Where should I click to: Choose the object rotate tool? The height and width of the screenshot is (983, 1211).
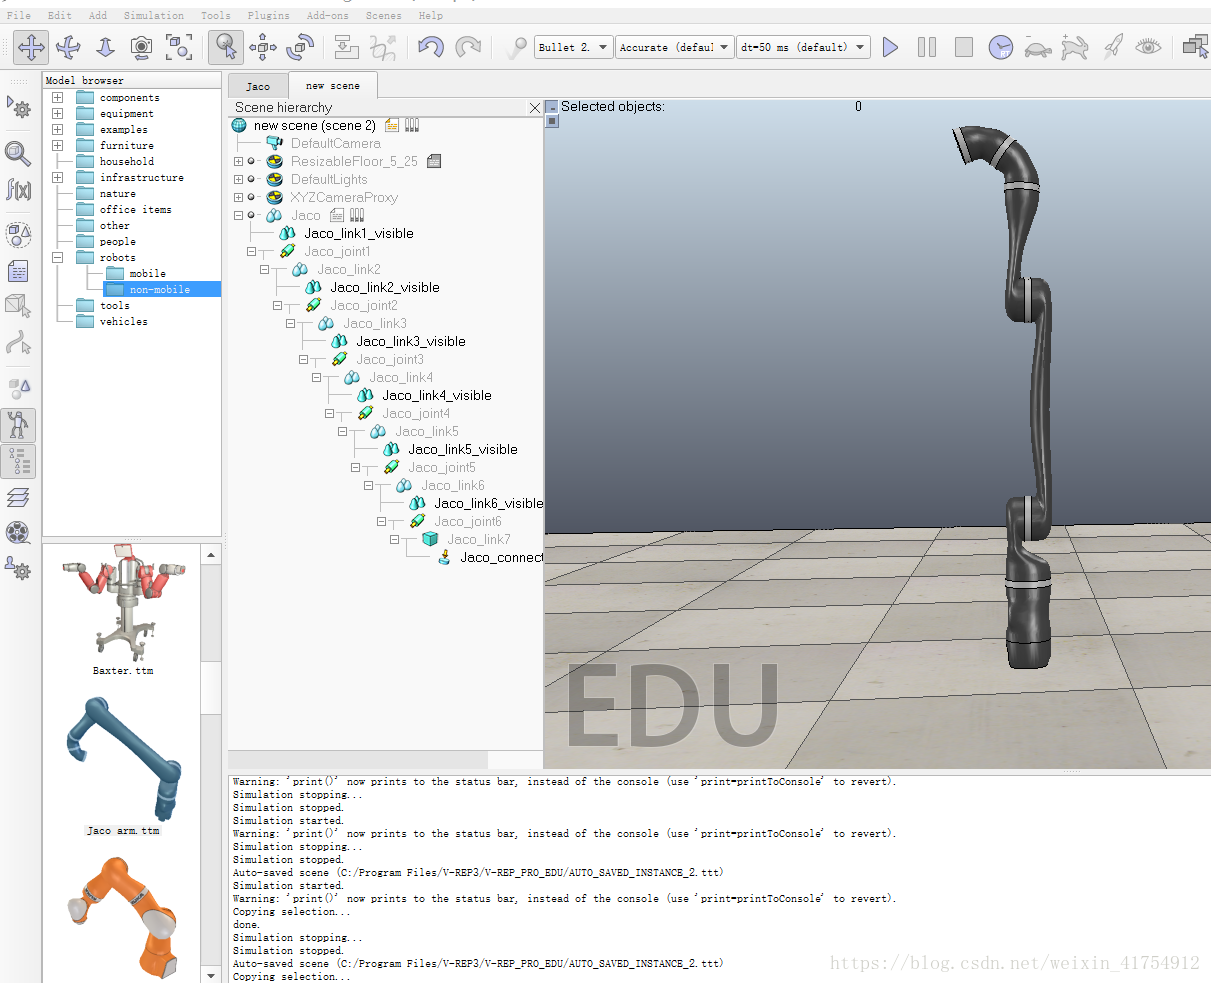tap(300, 47)
